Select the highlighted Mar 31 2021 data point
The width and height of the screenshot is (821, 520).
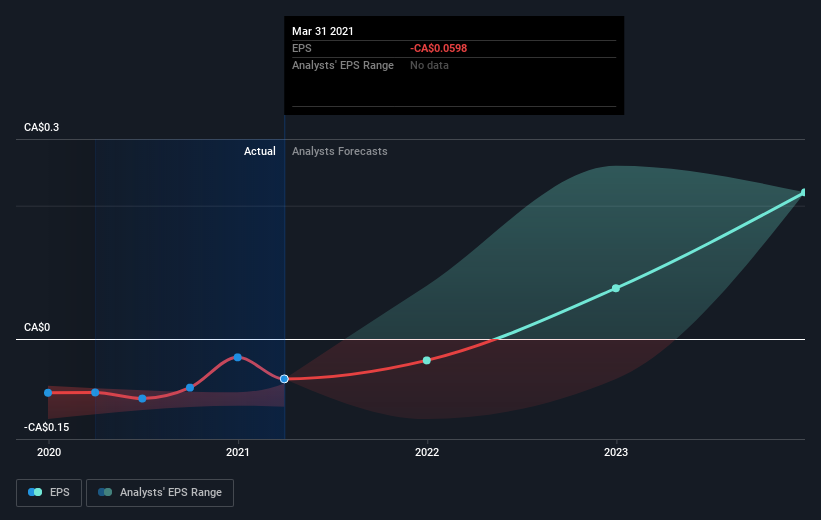(284, 379)
